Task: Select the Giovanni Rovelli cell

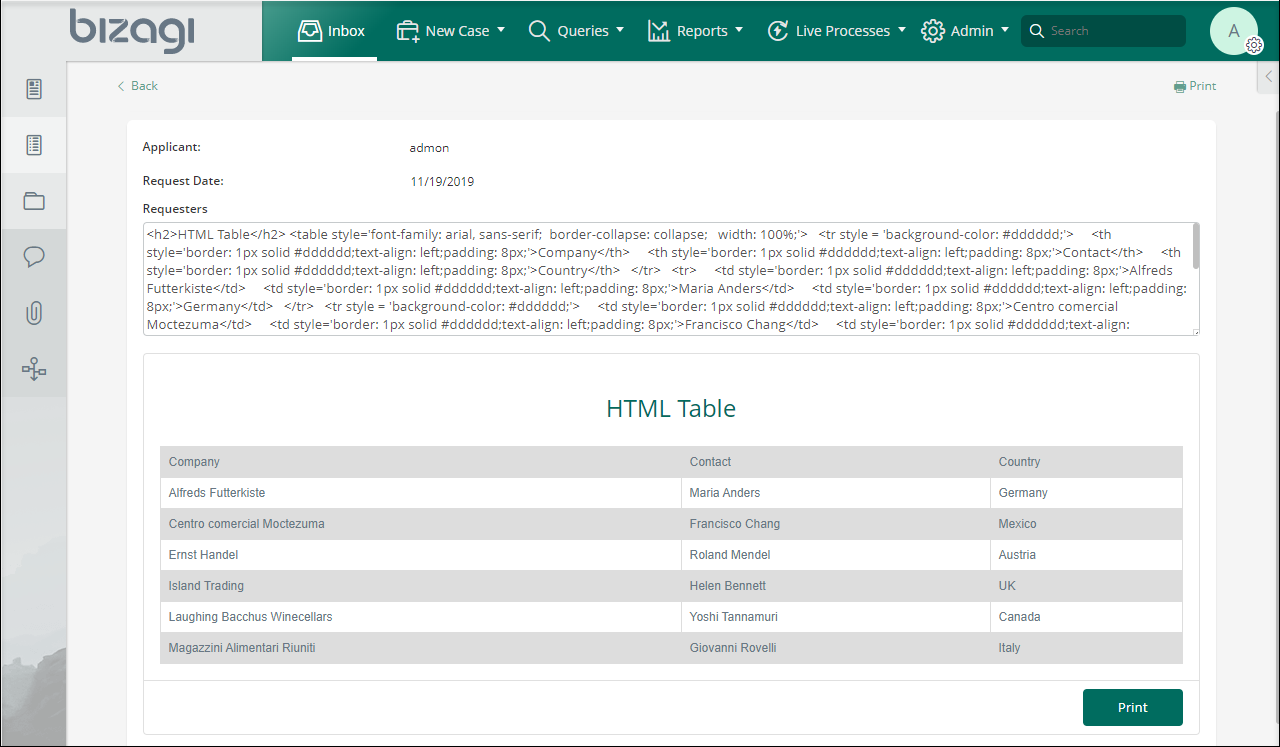Action: coord(836,648)
